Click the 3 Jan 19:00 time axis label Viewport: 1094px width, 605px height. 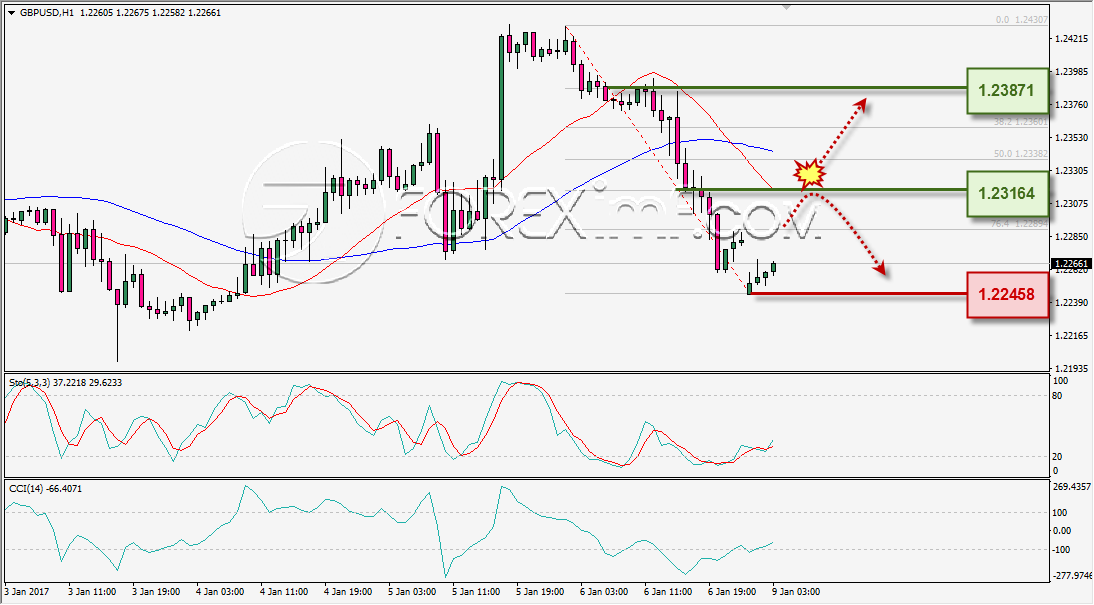tap(157, 592)
